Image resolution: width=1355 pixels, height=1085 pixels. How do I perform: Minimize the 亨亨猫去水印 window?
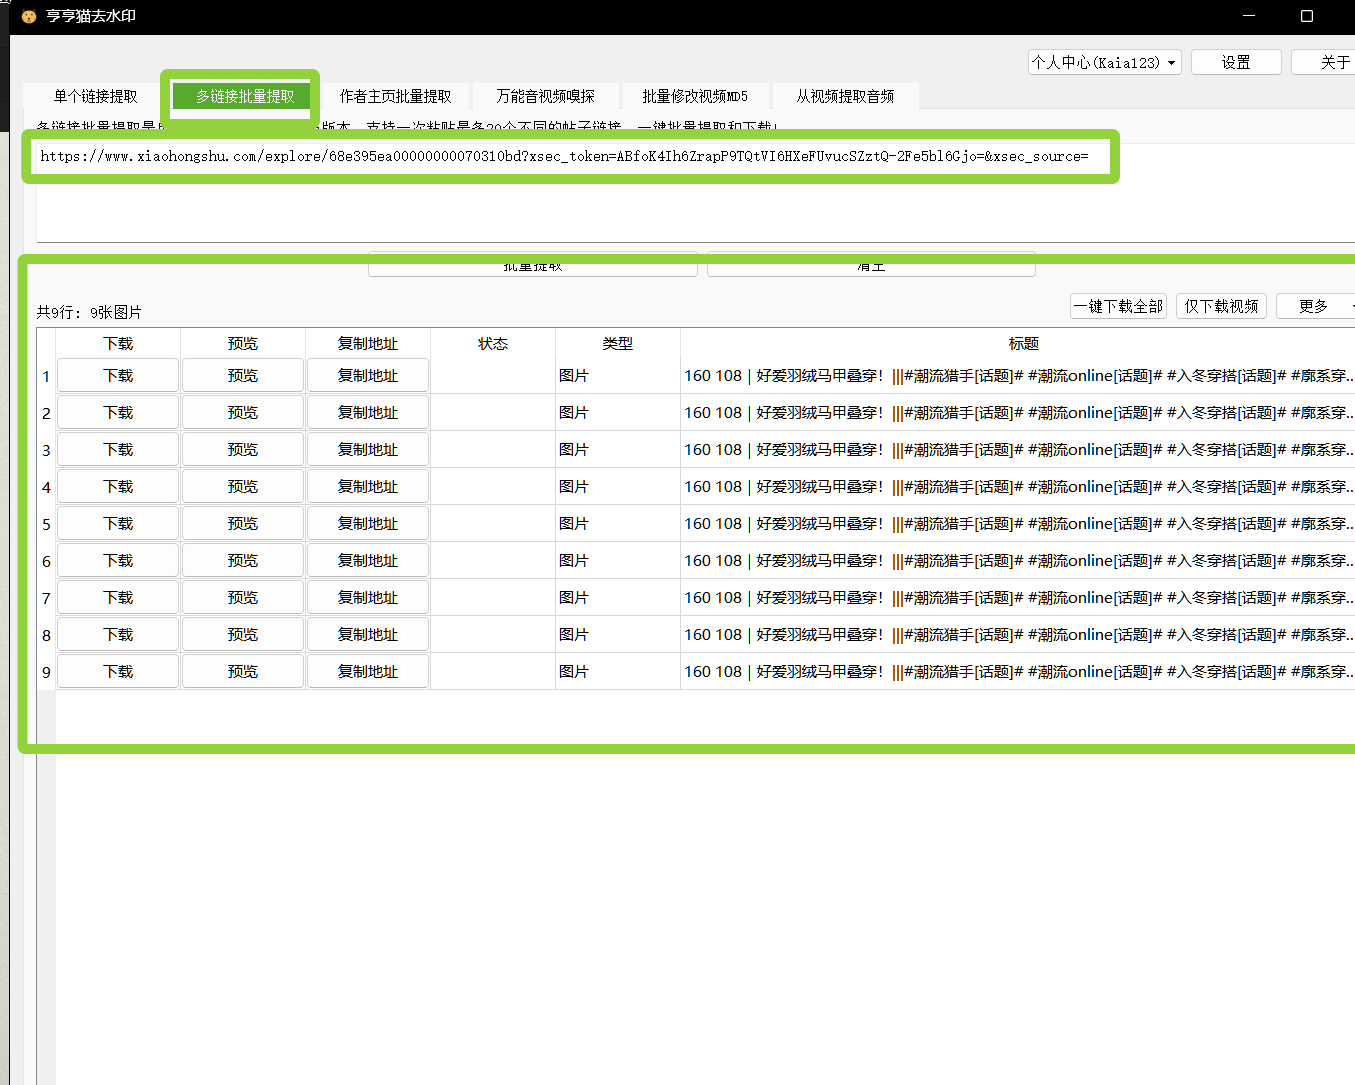click(1249, 16)
